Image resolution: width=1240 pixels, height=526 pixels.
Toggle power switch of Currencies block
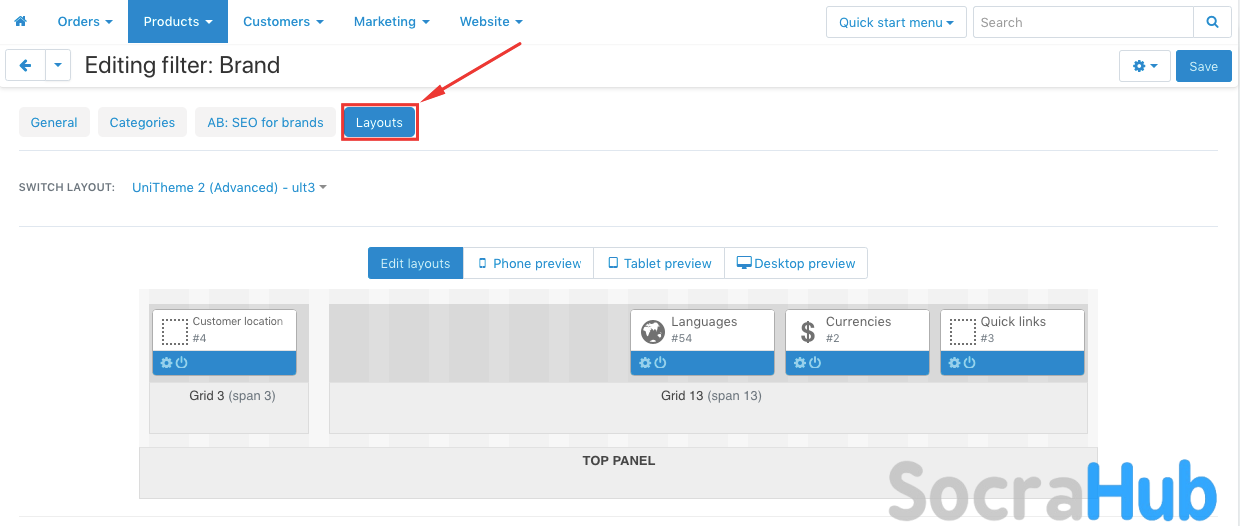pyautogui.click(x=815, y=363)
